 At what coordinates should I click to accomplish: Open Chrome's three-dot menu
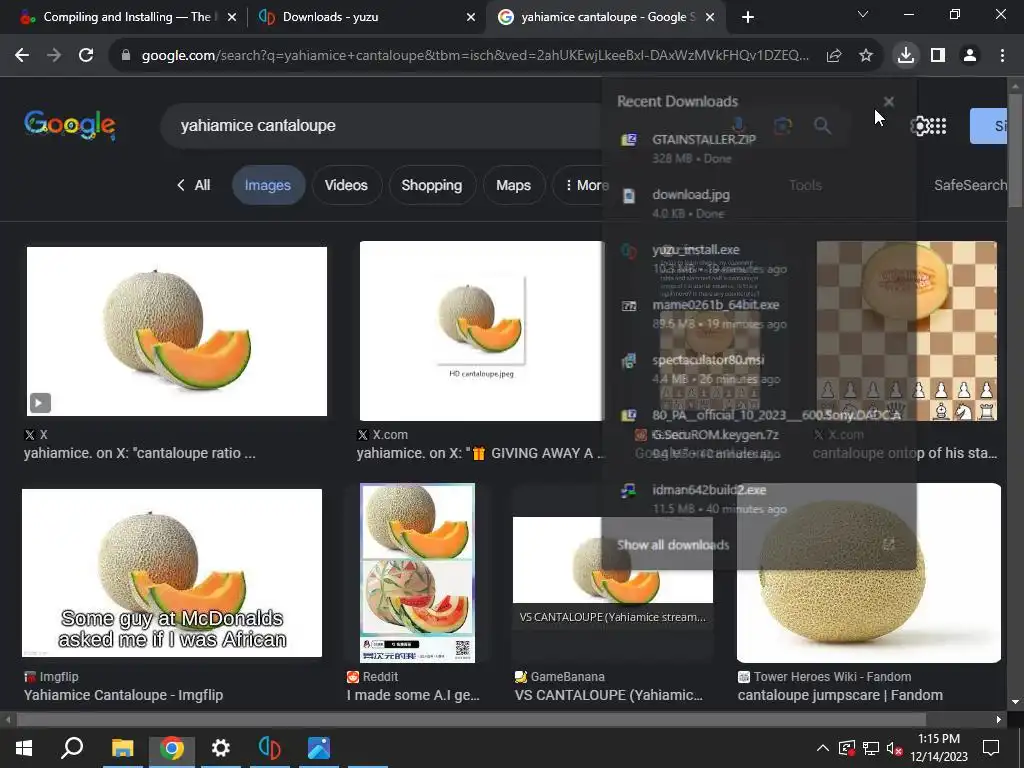pyautogui.click(x=1002, y=56)
